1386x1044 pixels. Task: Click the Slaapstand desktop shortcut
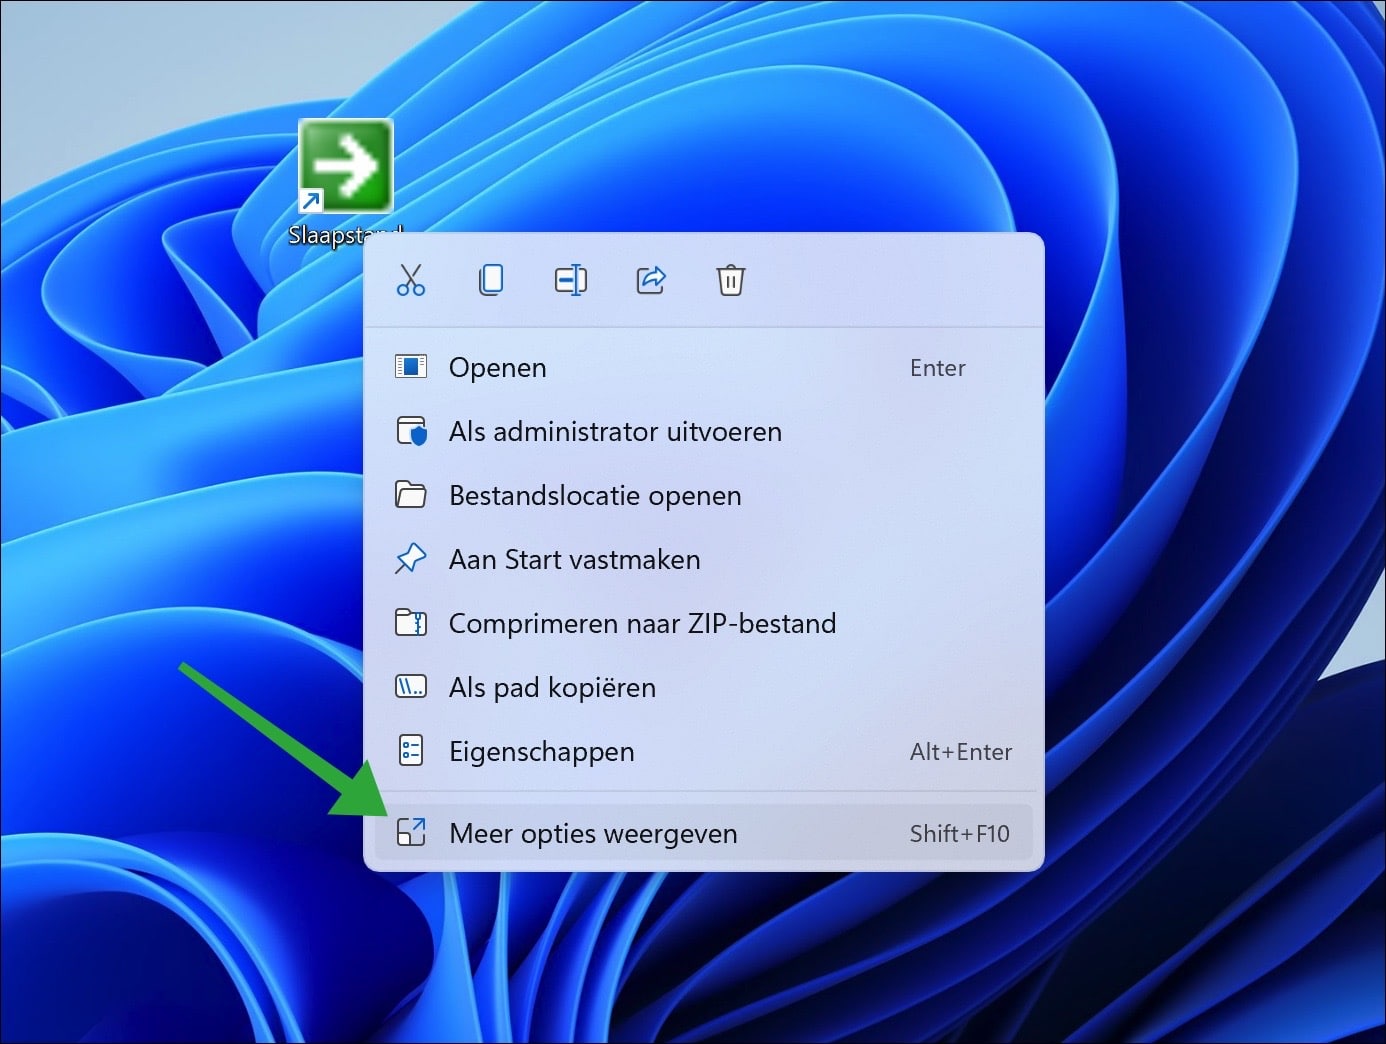click(345, 166)
